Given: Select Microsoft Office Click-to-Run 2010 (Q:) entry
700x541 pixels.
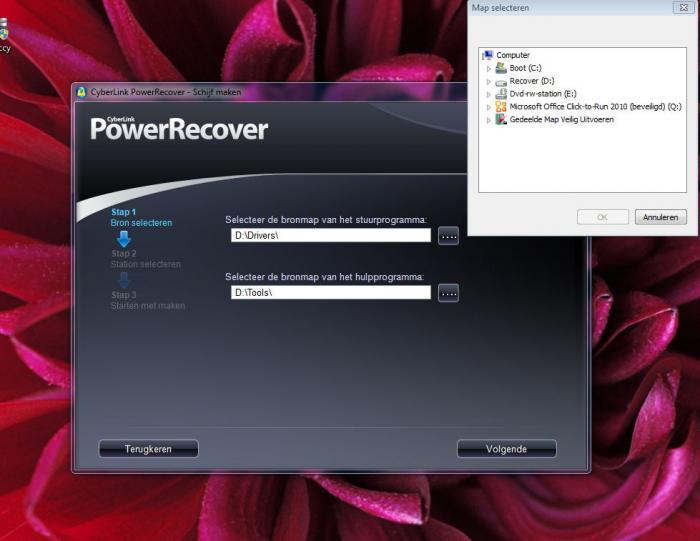Looking at the screenshot, I should [x=596, y=107].
